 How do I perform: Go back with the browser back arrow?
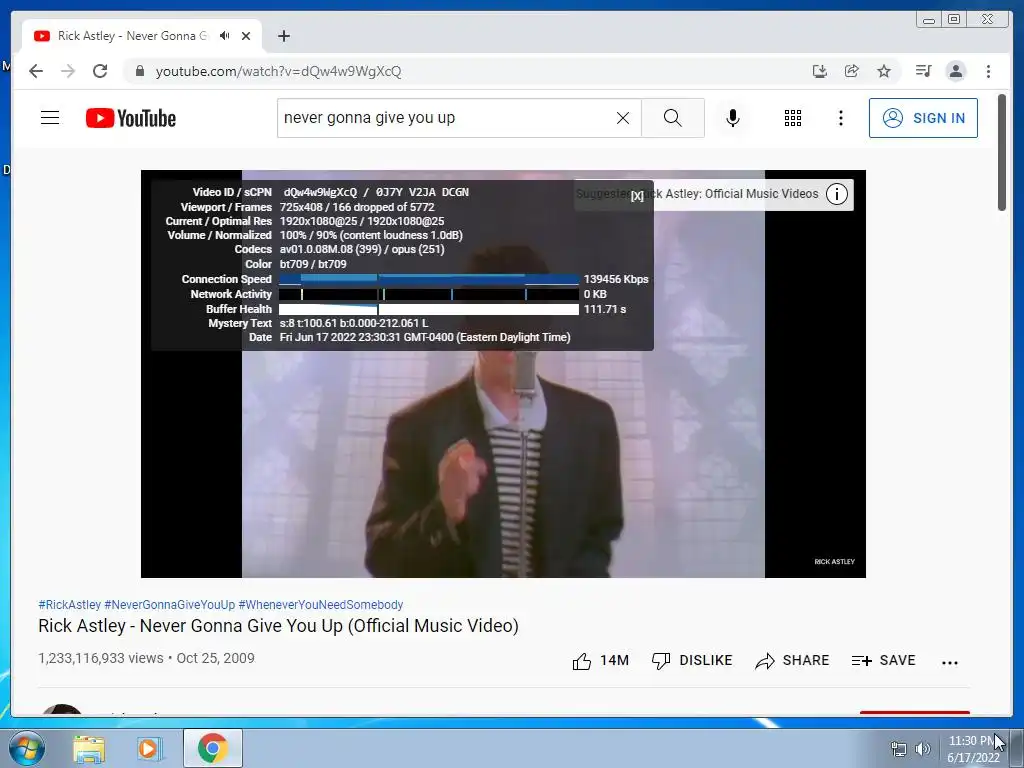coord(36,71)
